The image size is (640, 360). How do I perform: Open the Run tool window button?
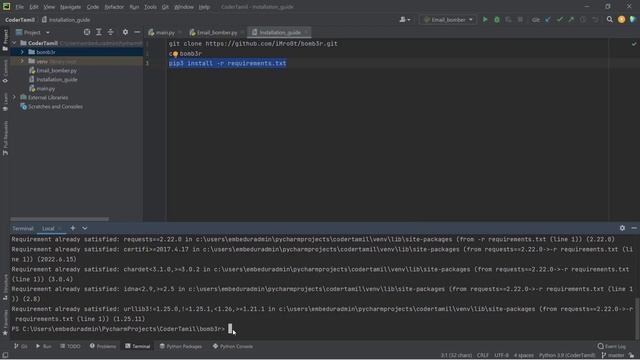click(44, 346)
